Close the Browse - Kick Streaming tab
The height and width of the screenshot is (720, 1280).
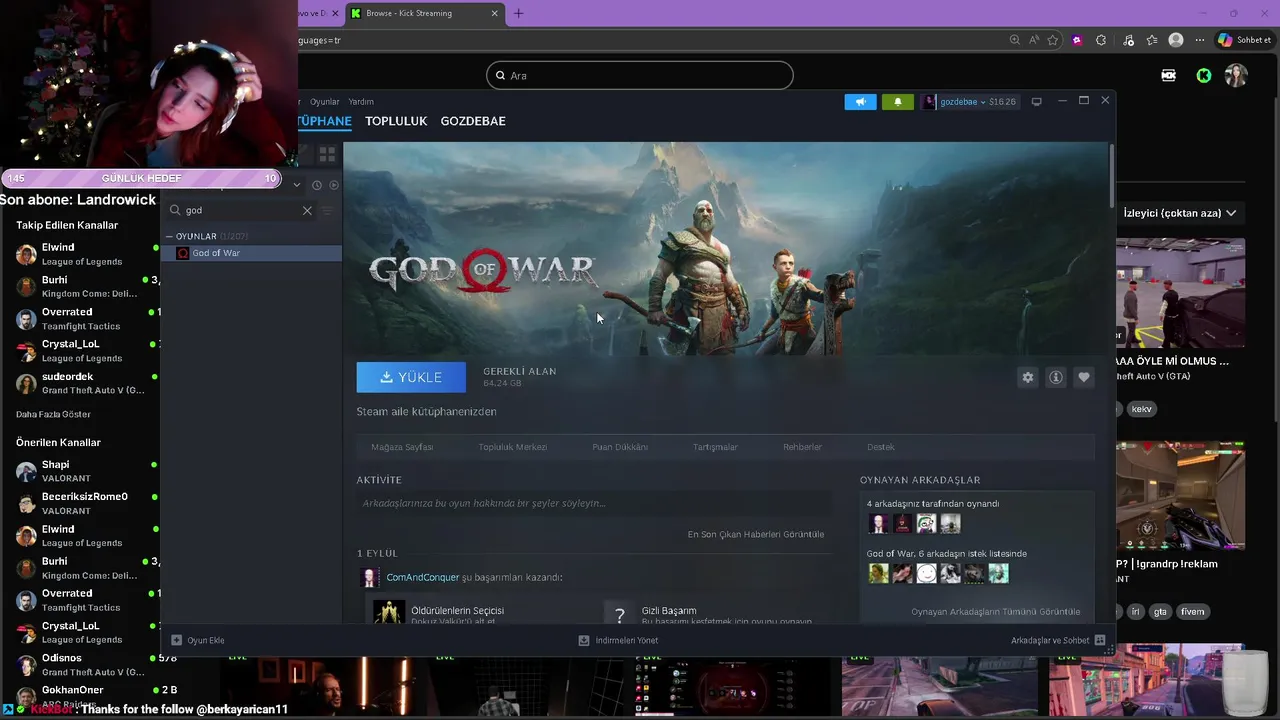point(494,13)
